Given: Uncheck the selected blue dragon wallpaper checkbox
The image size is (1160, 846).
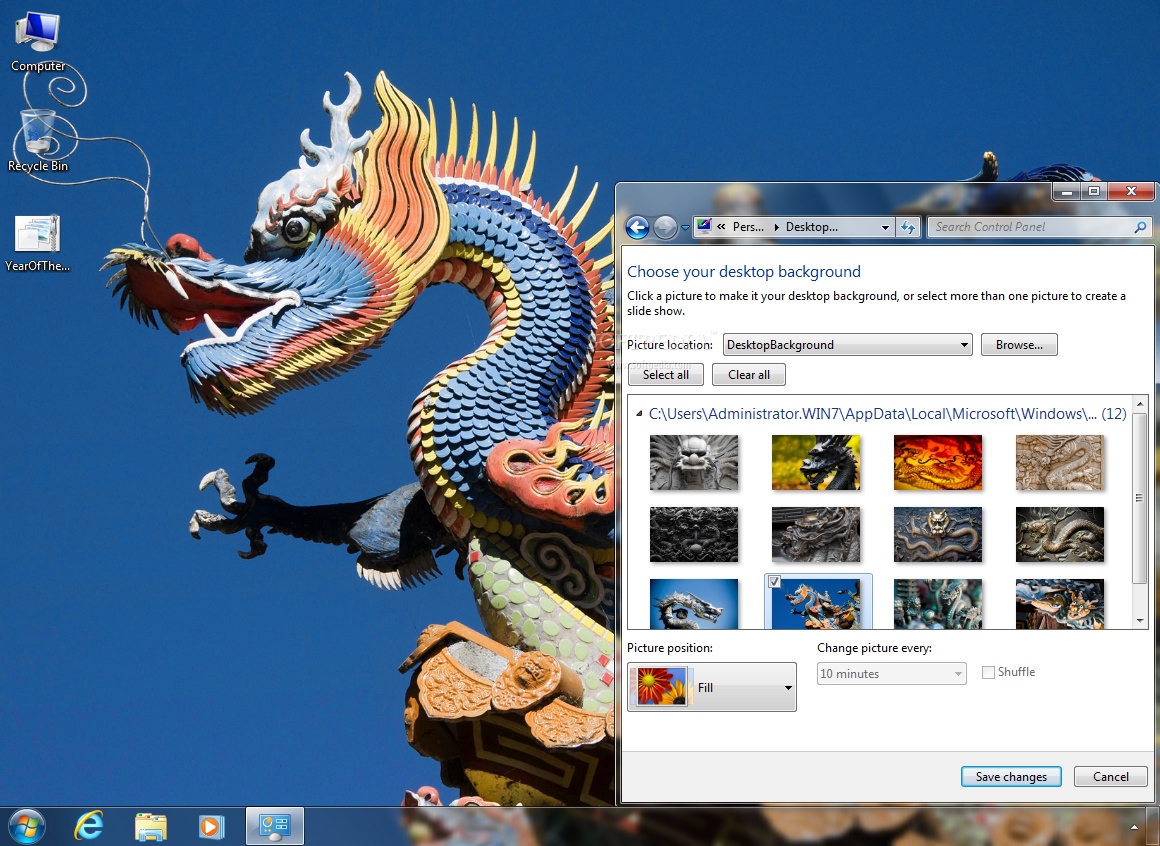Looking at the screenshot, I should click(774, 581).
